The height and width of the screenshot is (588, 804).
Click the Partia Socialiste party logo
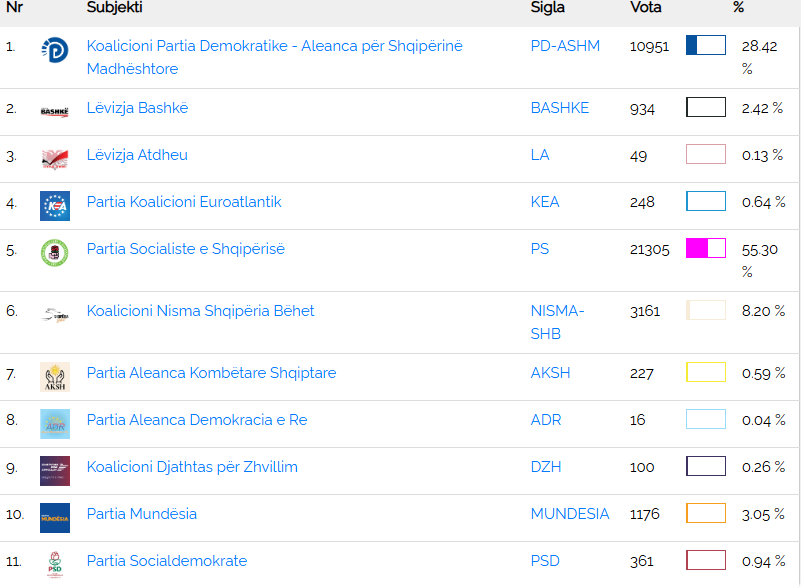tap(54, 253)
